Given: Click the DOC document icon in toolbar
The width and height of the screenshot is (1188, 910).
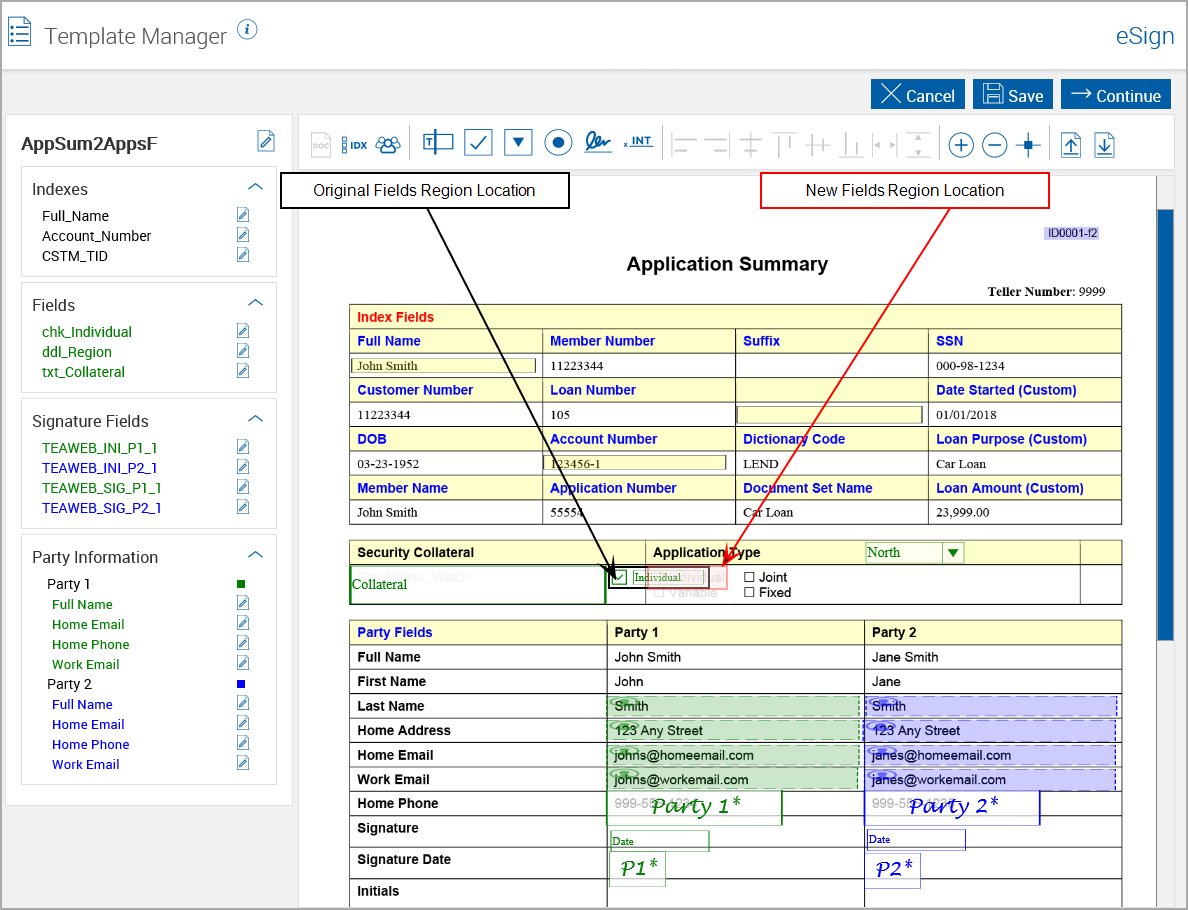Looking at the screenshot, I should 320,144.
